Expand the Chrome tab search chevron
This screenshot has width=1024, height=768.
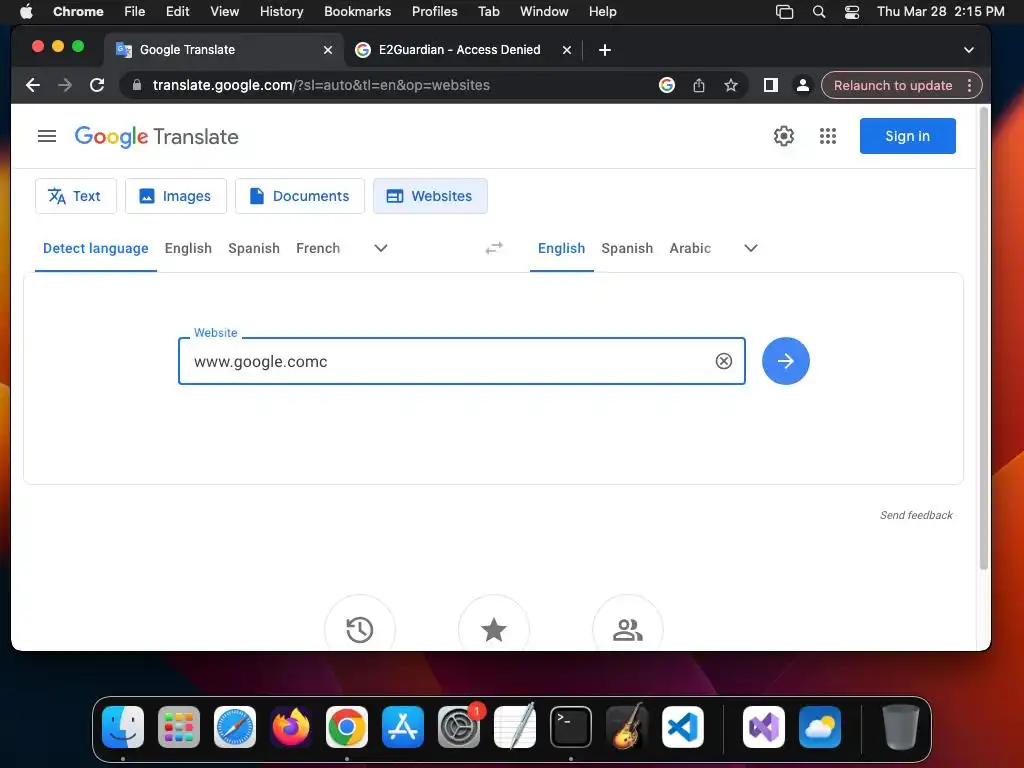click(969, 50)
